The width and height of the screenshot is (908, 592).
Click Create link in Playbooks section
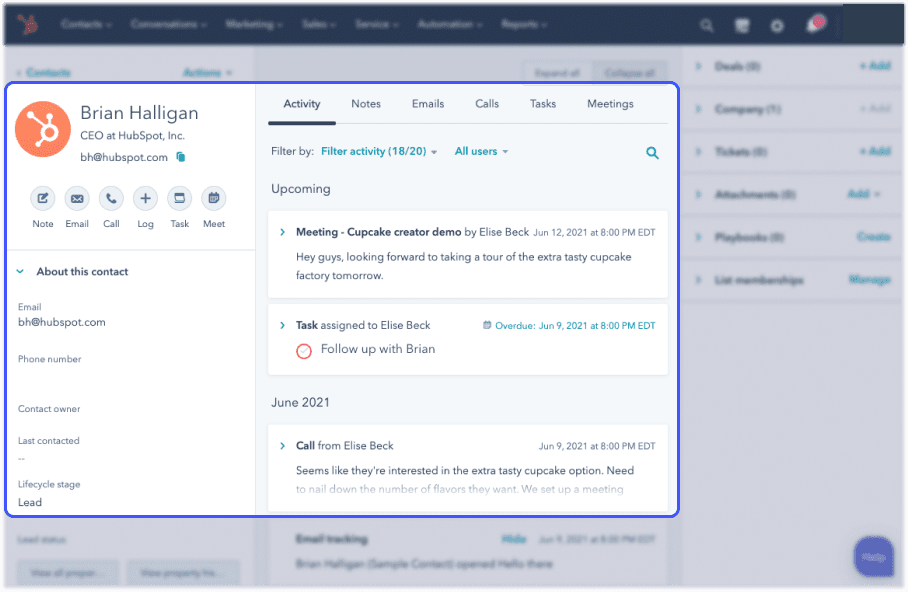point(873,237)
